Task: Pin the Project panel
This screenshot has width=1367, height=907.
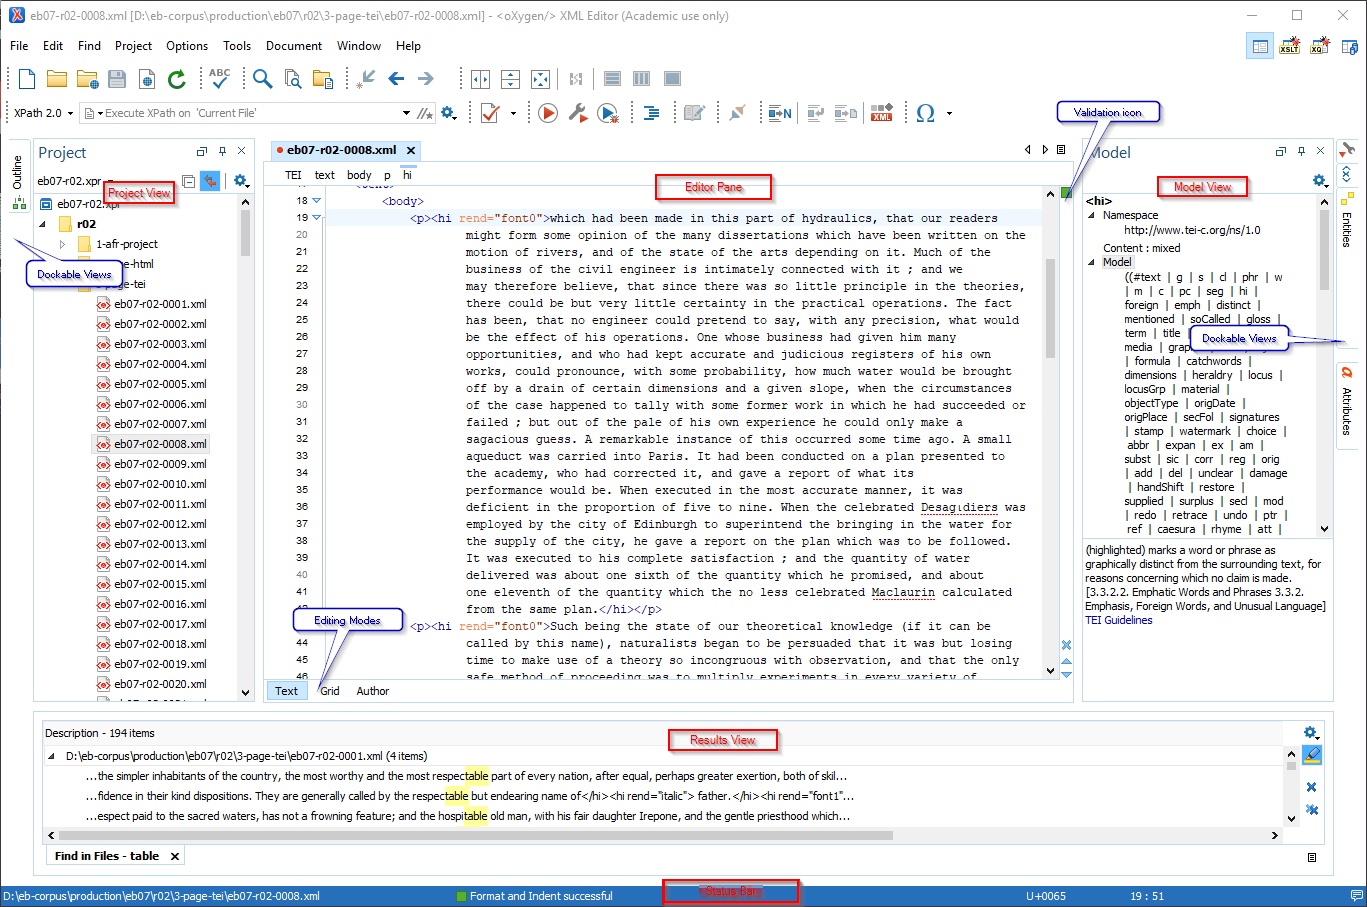Action: (x=222, y=151)
